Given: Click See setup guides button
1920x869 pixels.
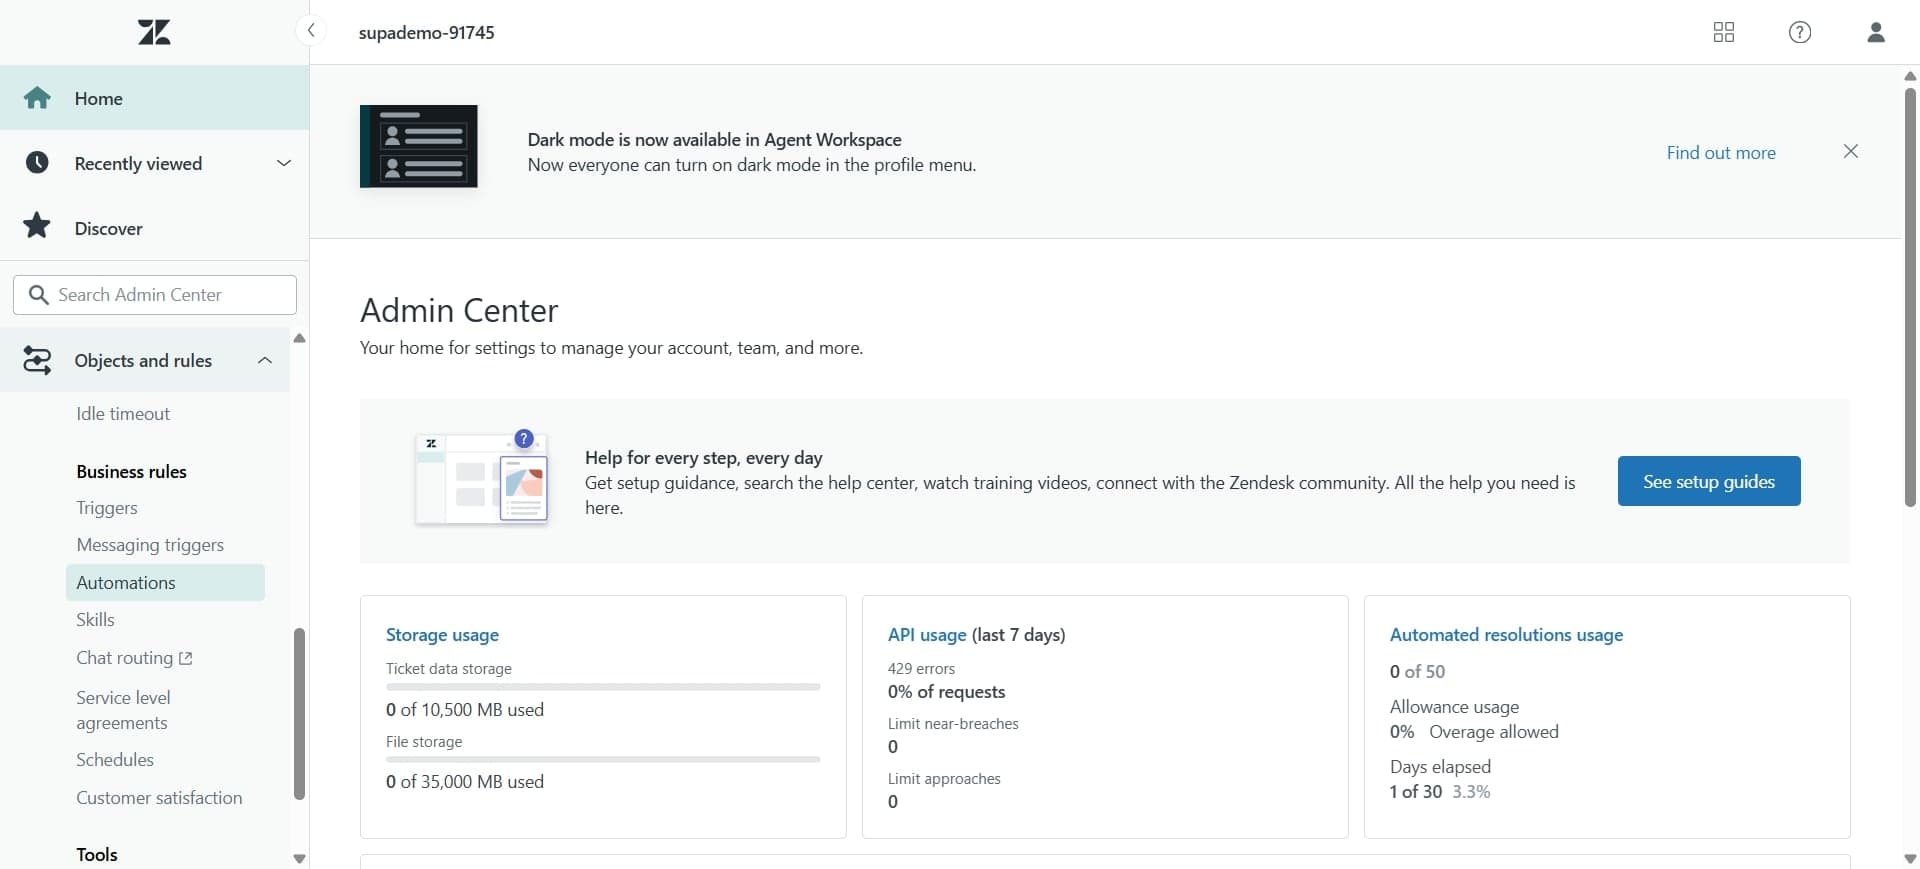Looking at the screenshot, I should 1709,481.
